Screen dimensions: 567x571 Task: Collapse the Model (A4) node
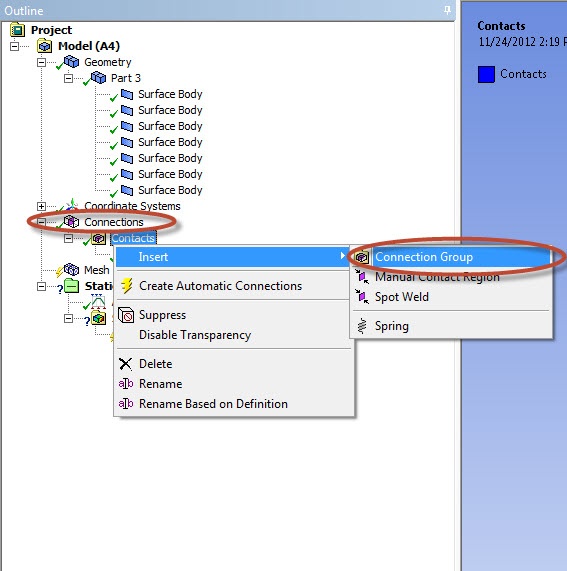[15, 46]
